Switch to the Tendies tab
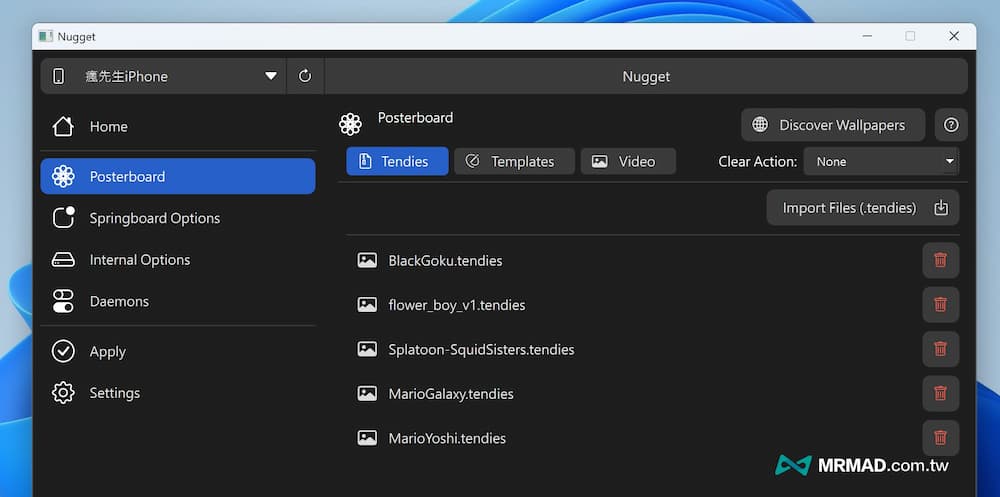The height and width of the screenshot is (497, 1000). (397, 161)
